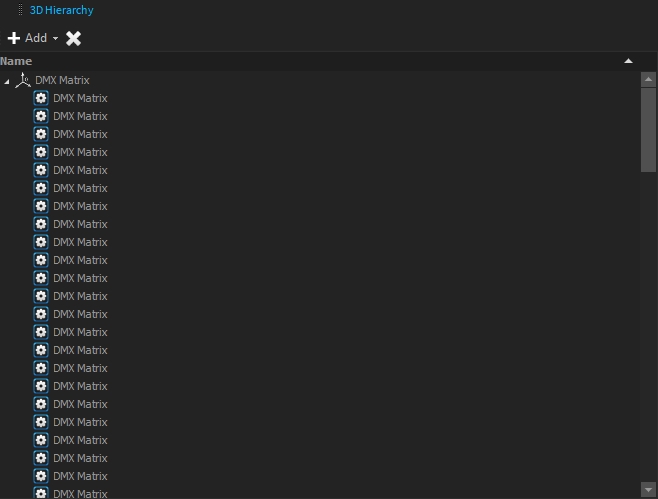Image resolution: width=658 pixels, height=499 pixels.
Task: Click the gear icon of third child DMX Matrix
Action: tap(41, 134)
